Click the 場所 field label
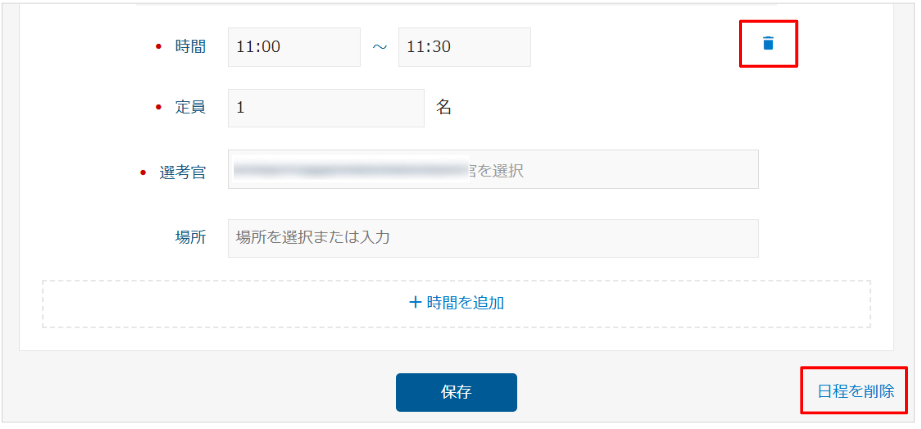 [x=190, y=238]
